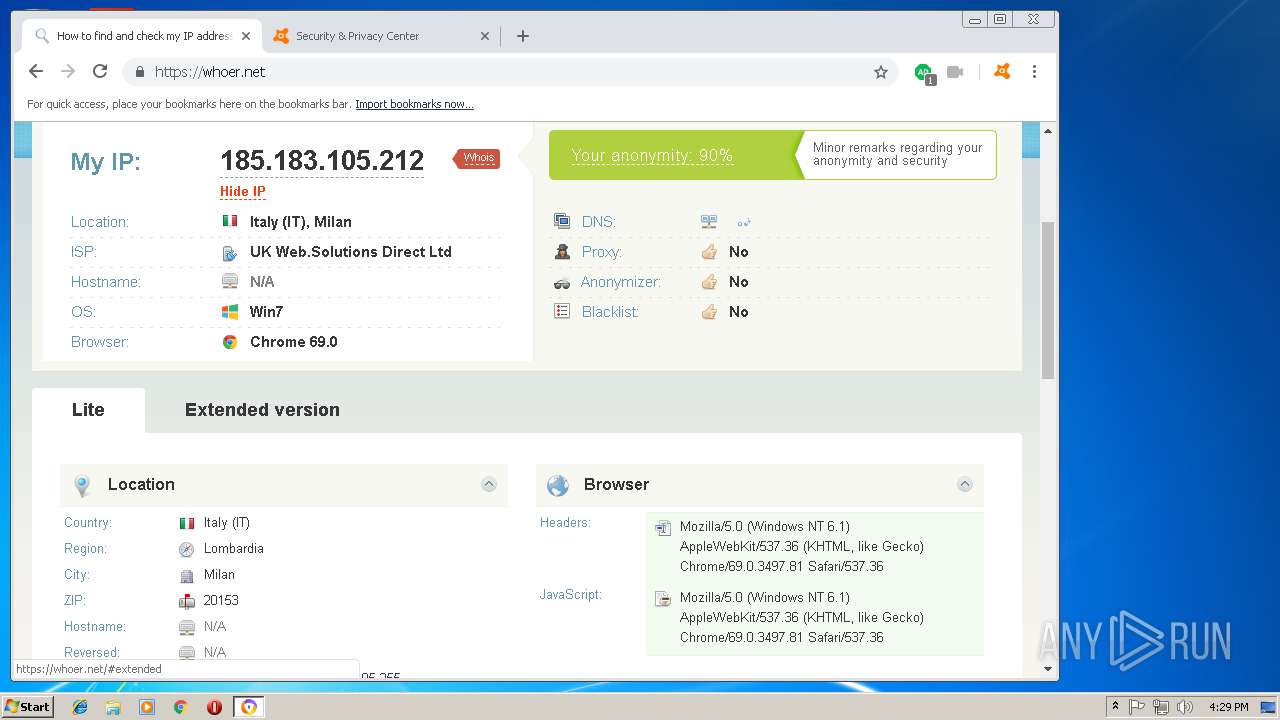
Task: Click the DNS server icon in the DNS row
Action: pyautogui.click(x=709, y=222)
